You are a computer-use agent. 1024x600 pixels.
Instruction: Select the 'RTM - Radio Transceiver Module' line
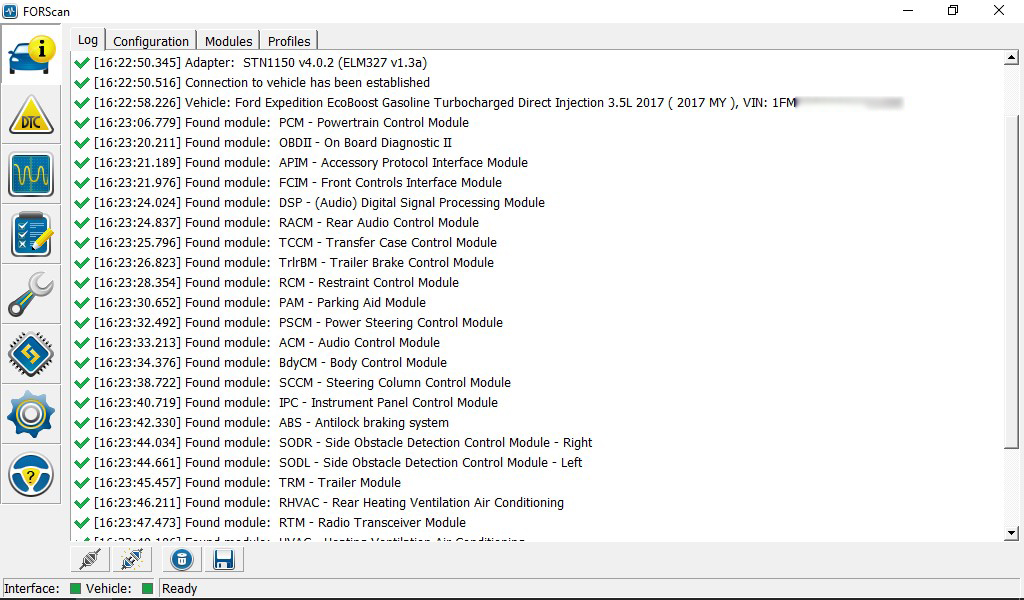(x=270, y=523)
